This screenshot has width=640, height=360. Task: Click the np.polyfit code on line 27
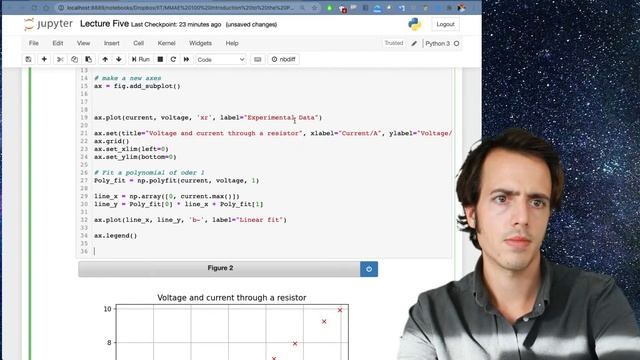click(x=176, y=180)
